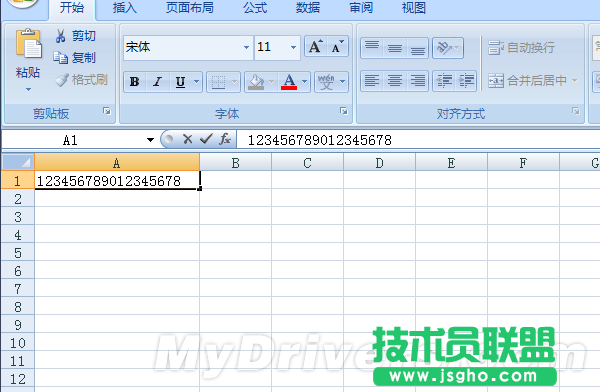Open font color dropdown arrow
Screen dimensions: 600x392
tap(305, 82)
